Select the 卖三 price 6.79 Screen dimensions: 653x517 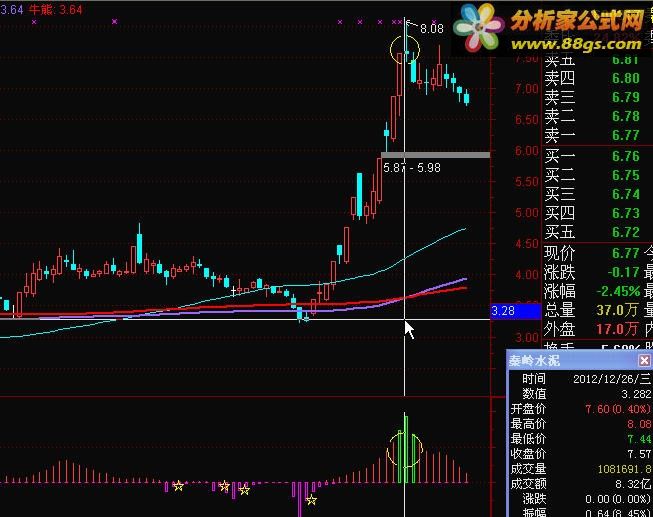coord(626,97)
